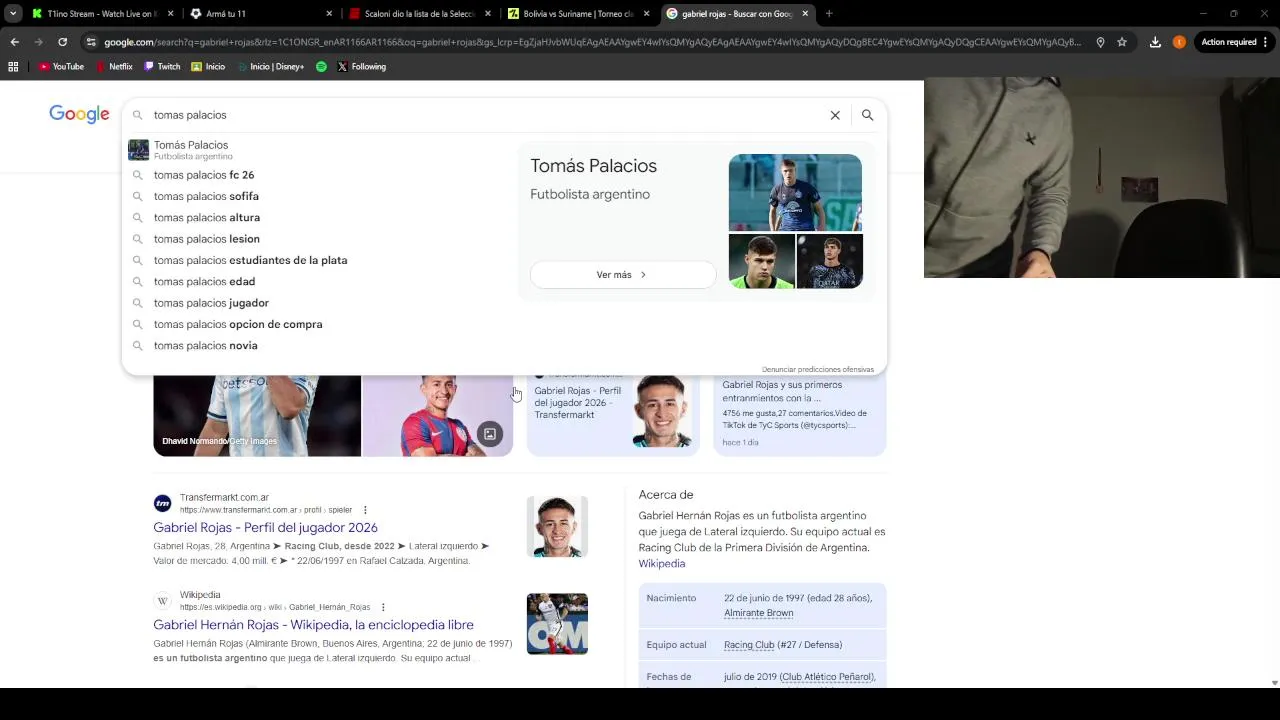Go back with the browser back arrow
Image resolution: width=1280 pixels, height=720 pixels.
click(x=14, y=42)
